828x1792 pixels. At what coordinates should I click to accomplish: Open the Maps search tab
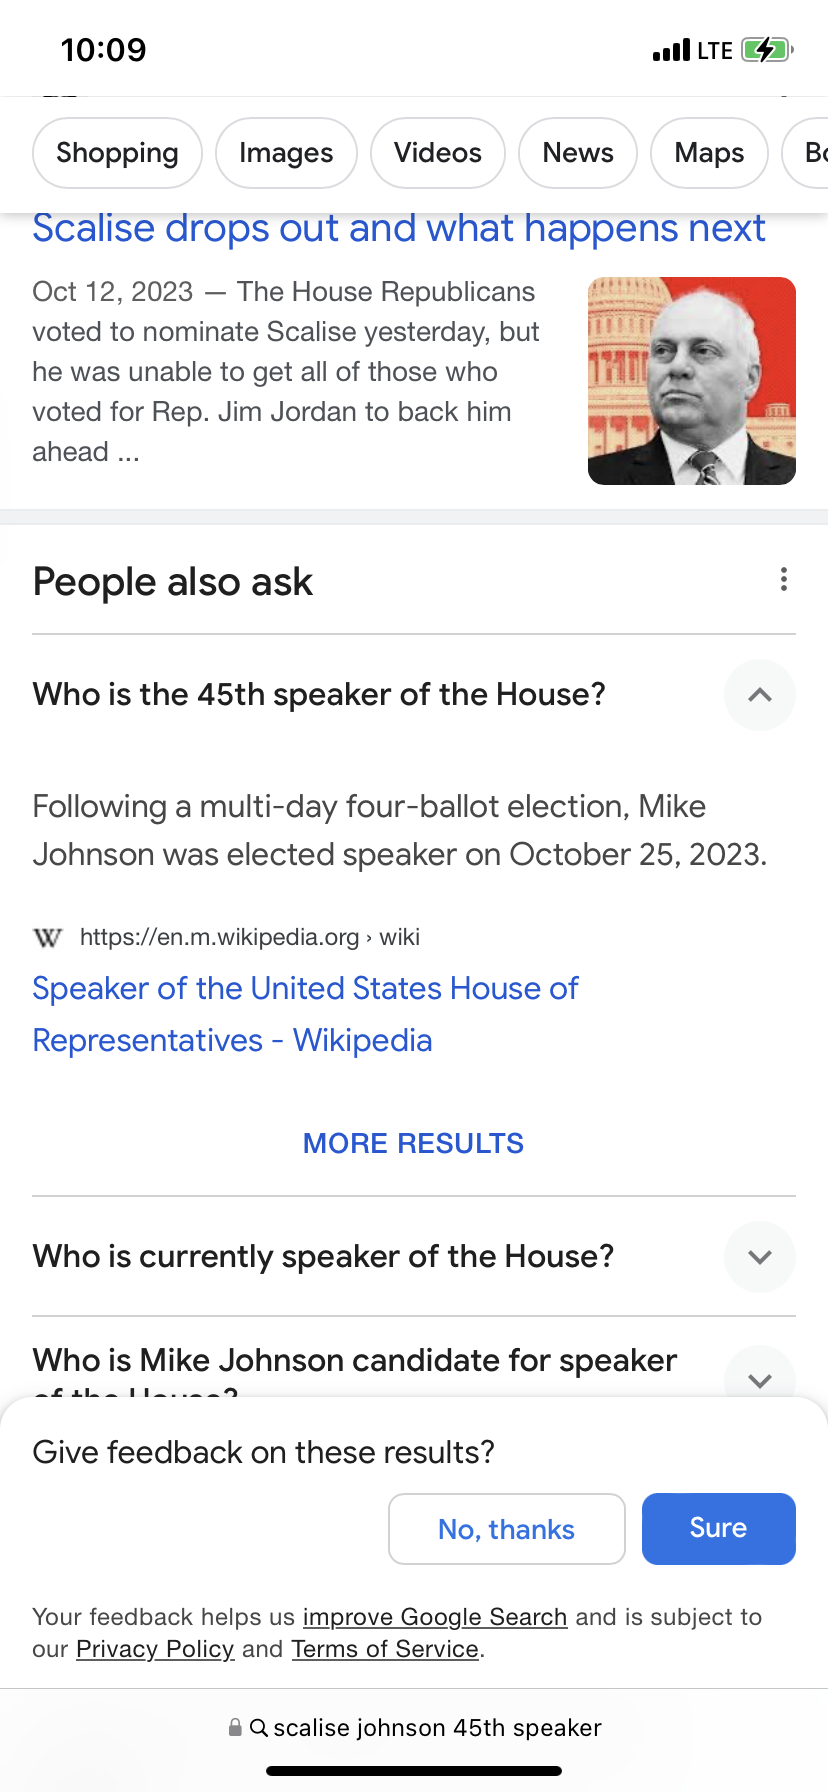click(x=709, y=153)
